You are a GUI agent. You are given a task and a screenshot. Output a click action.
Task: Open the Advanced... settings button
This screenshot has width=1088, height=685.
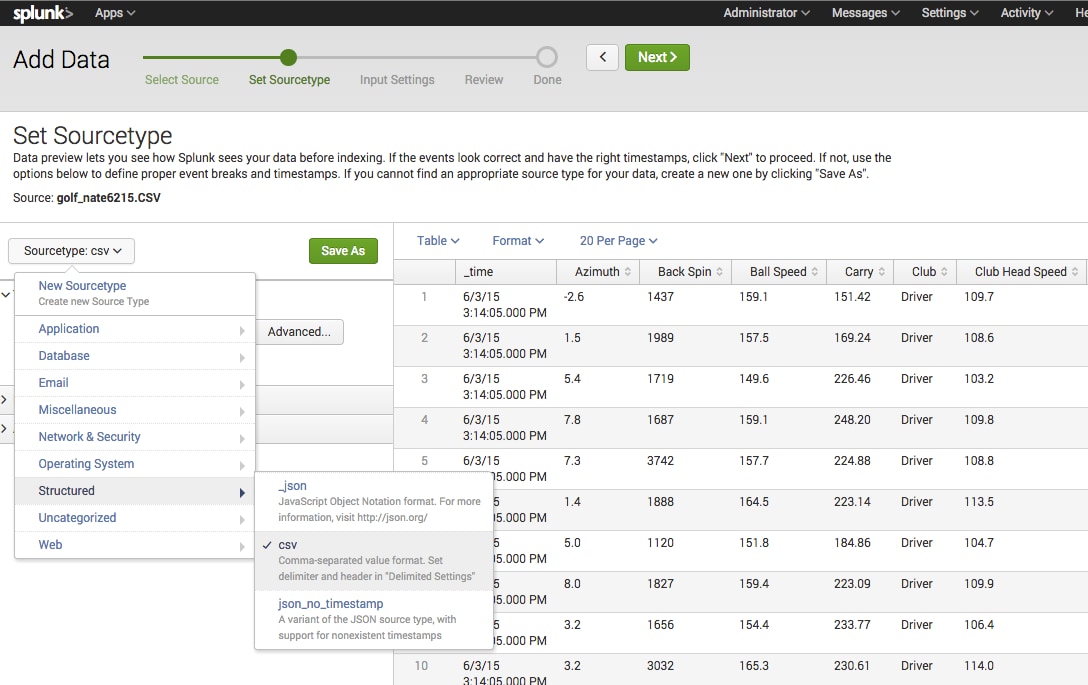pos(299,332)
